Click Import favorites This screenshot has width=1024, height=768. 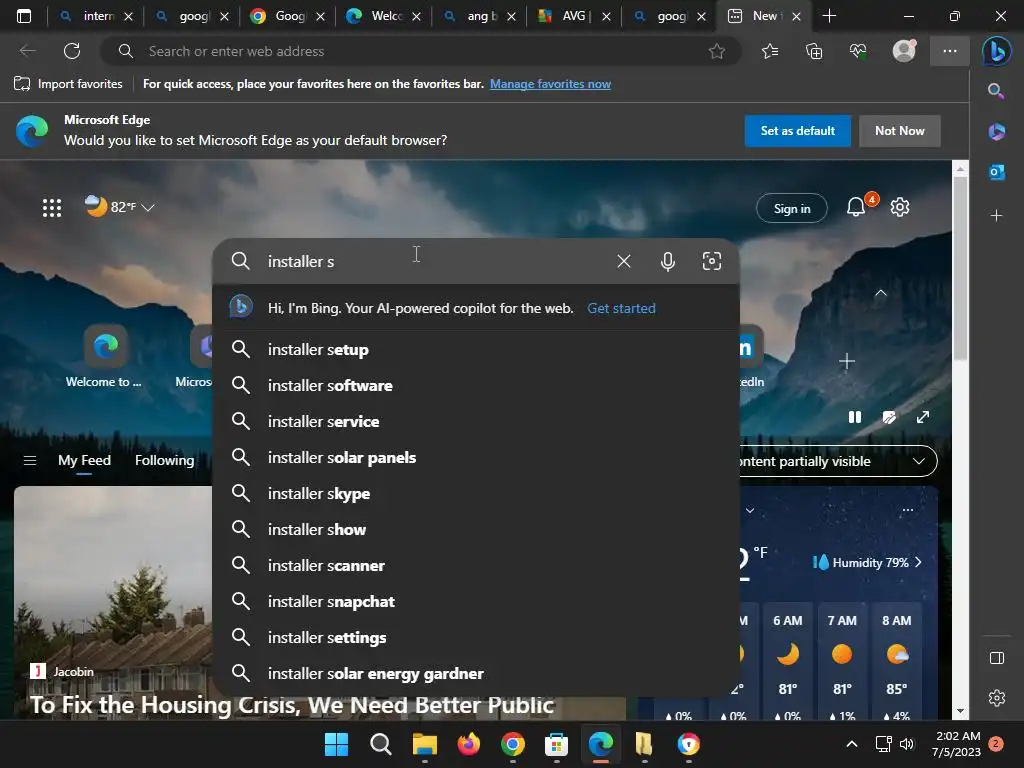pos(68,84)
